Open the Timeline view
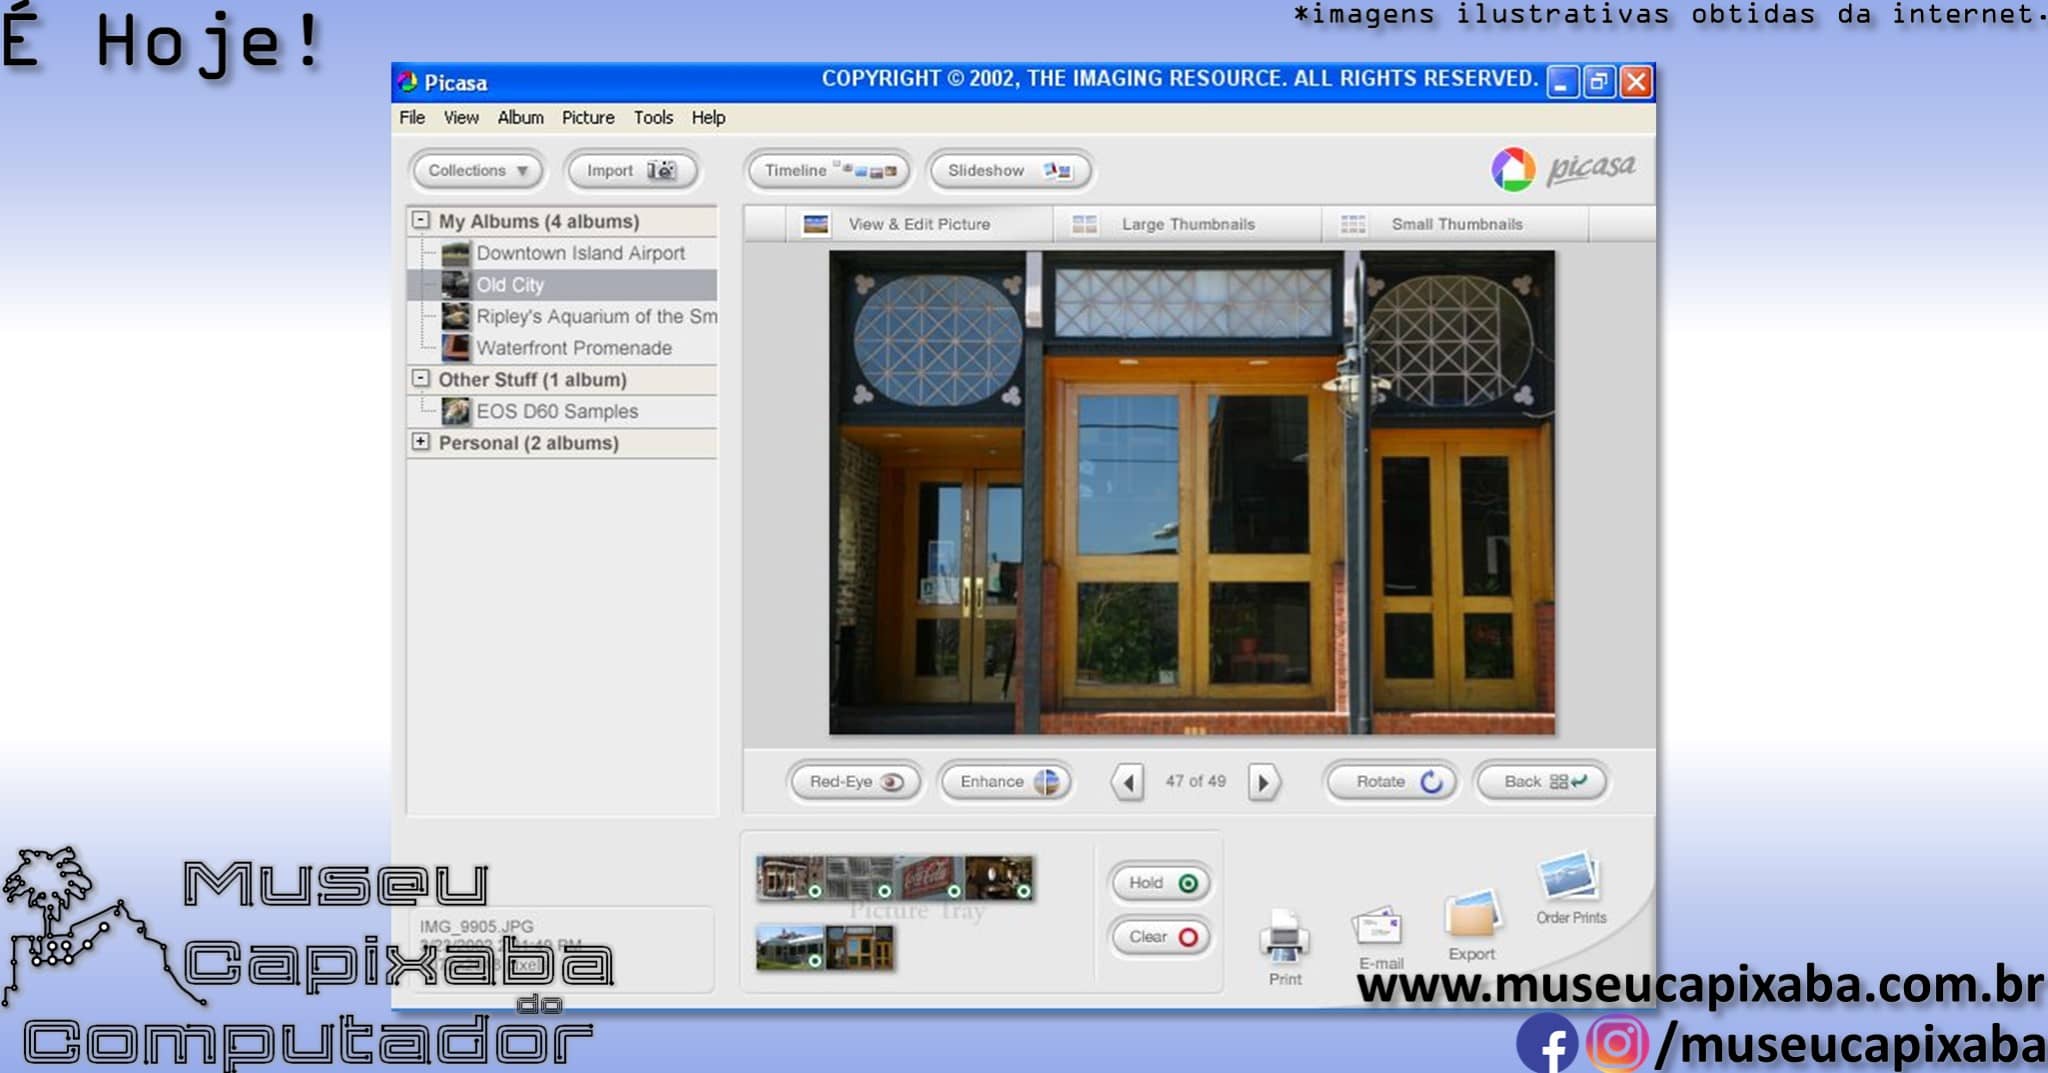Viewport: 2048px width, 1073px height. 829,171
